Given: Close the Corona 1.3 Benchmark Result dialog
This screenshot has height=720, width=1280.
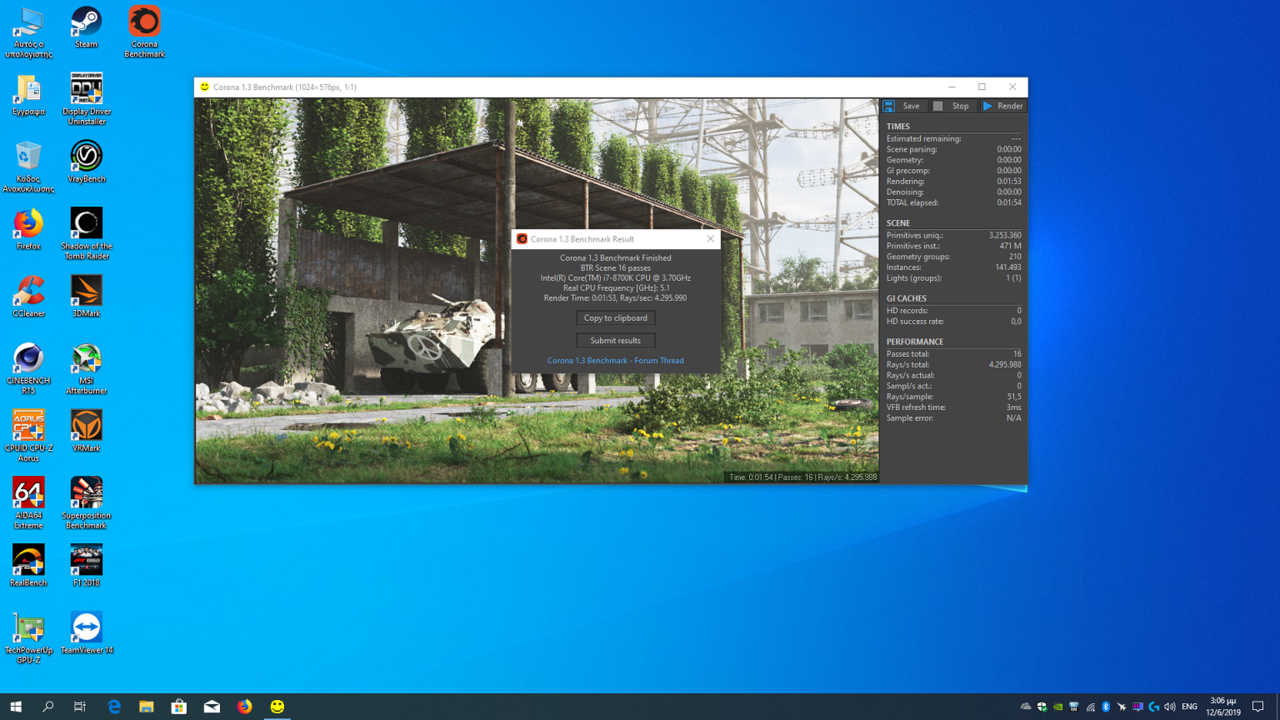Looking at the screenshot, I should point(710,239).
